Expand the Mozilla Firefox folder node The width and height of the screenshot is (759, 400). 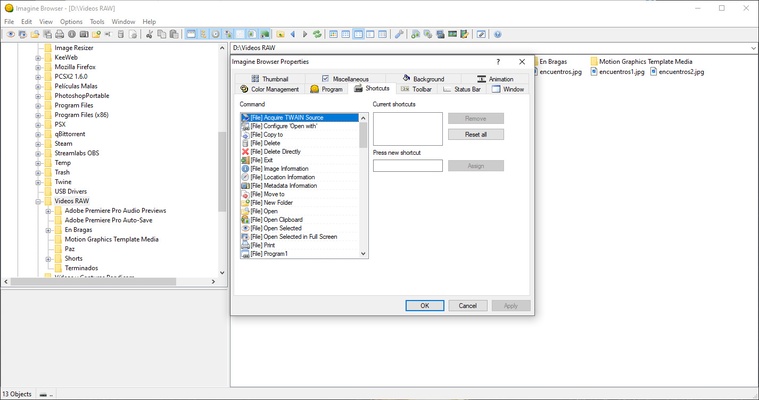coord(38,67)
